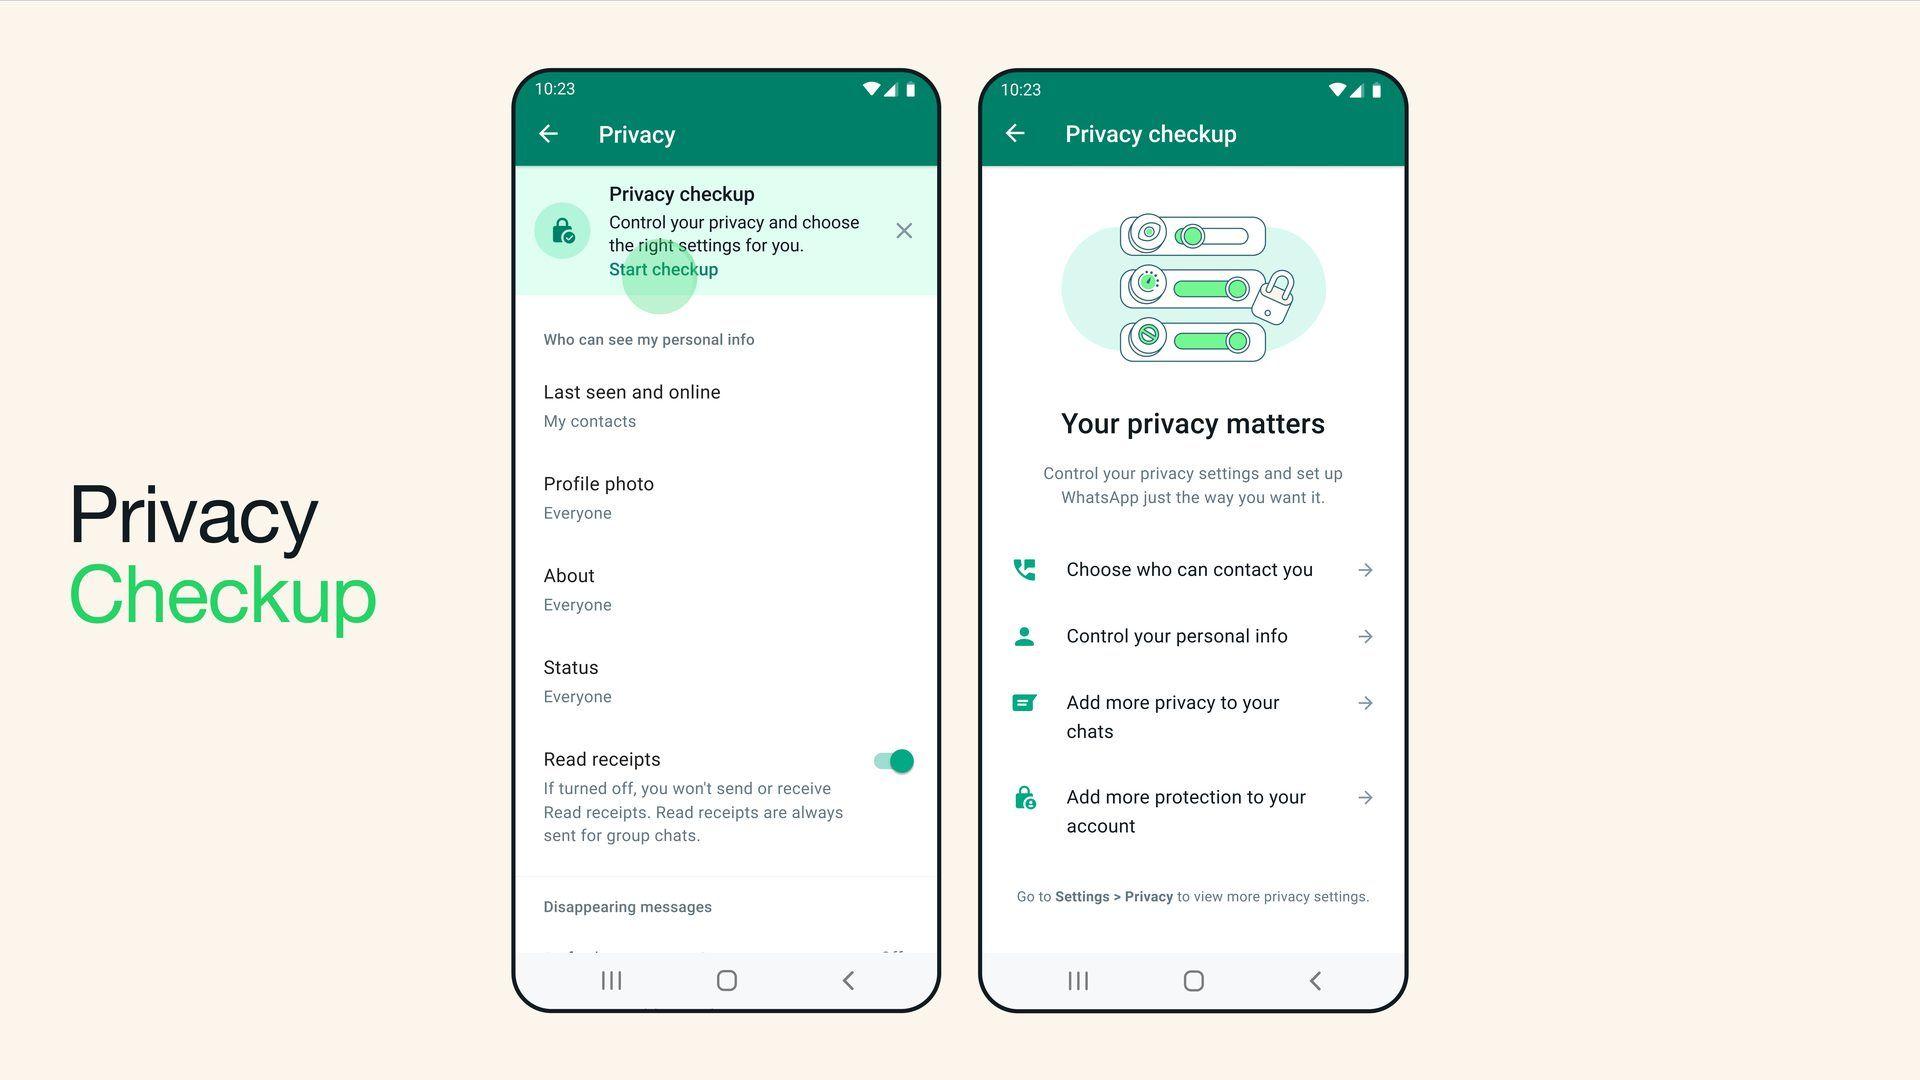
Task: Click 'Start checkup' link
Action: [x=665, y=269]
